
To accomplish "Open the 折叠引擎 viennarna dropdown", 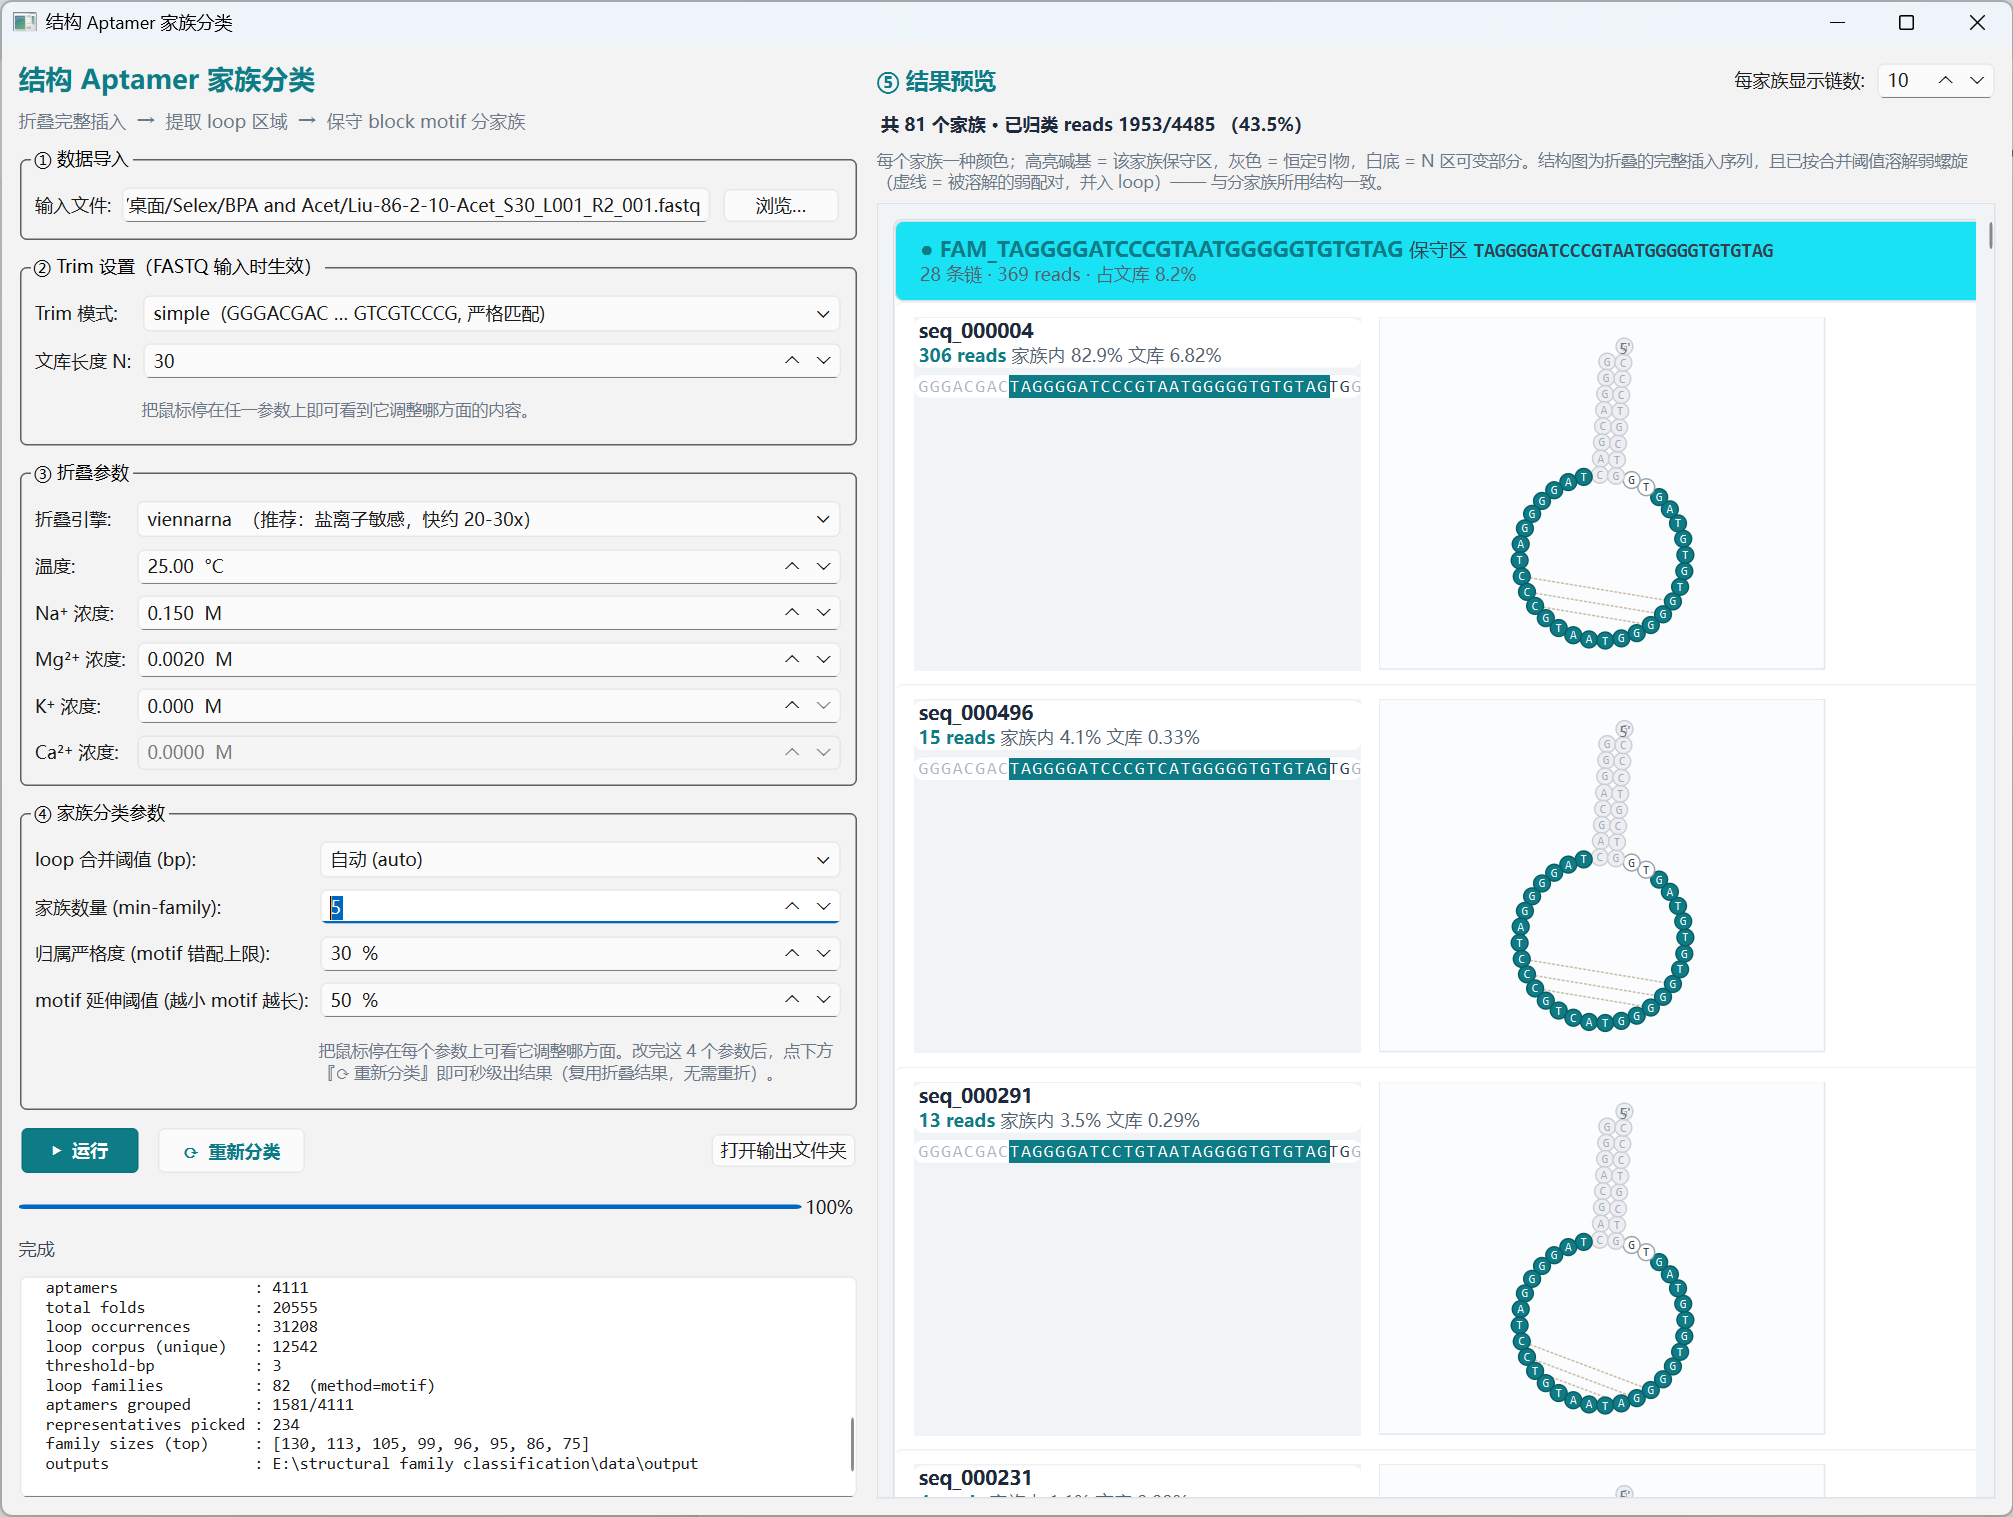I will [x=488, y=520].
